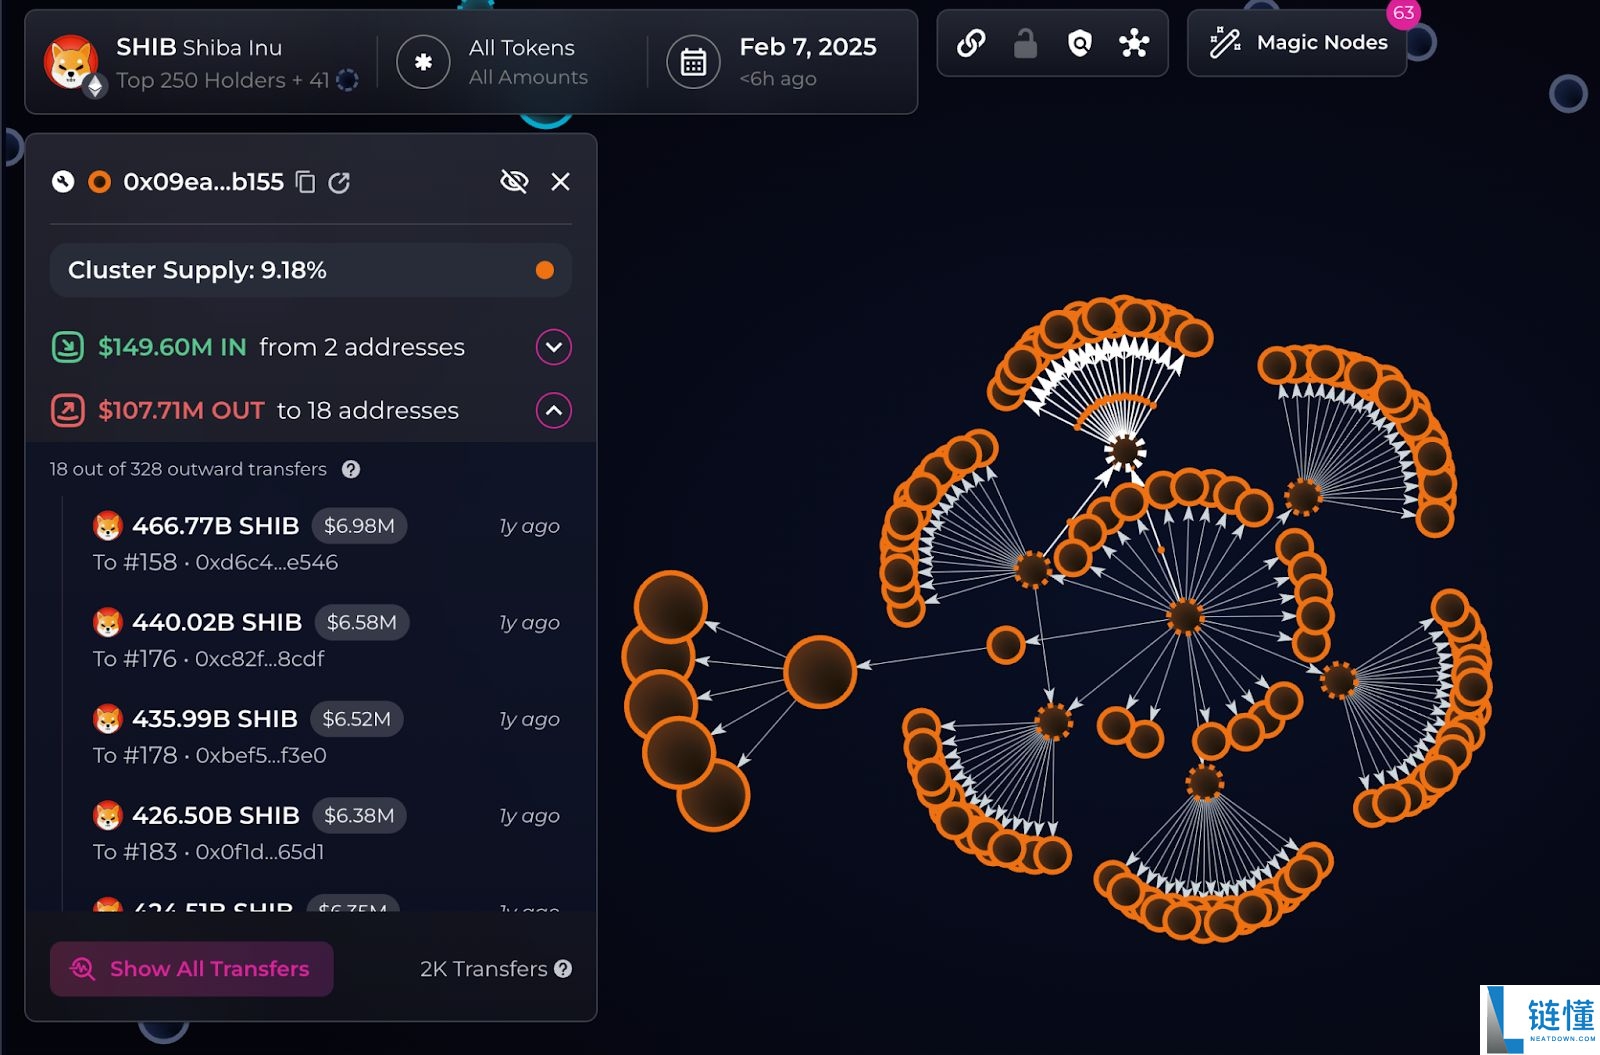Screen dimensions: 1600x1055
Task: Open Magic Nodes button
Action: coord(1297,43)
